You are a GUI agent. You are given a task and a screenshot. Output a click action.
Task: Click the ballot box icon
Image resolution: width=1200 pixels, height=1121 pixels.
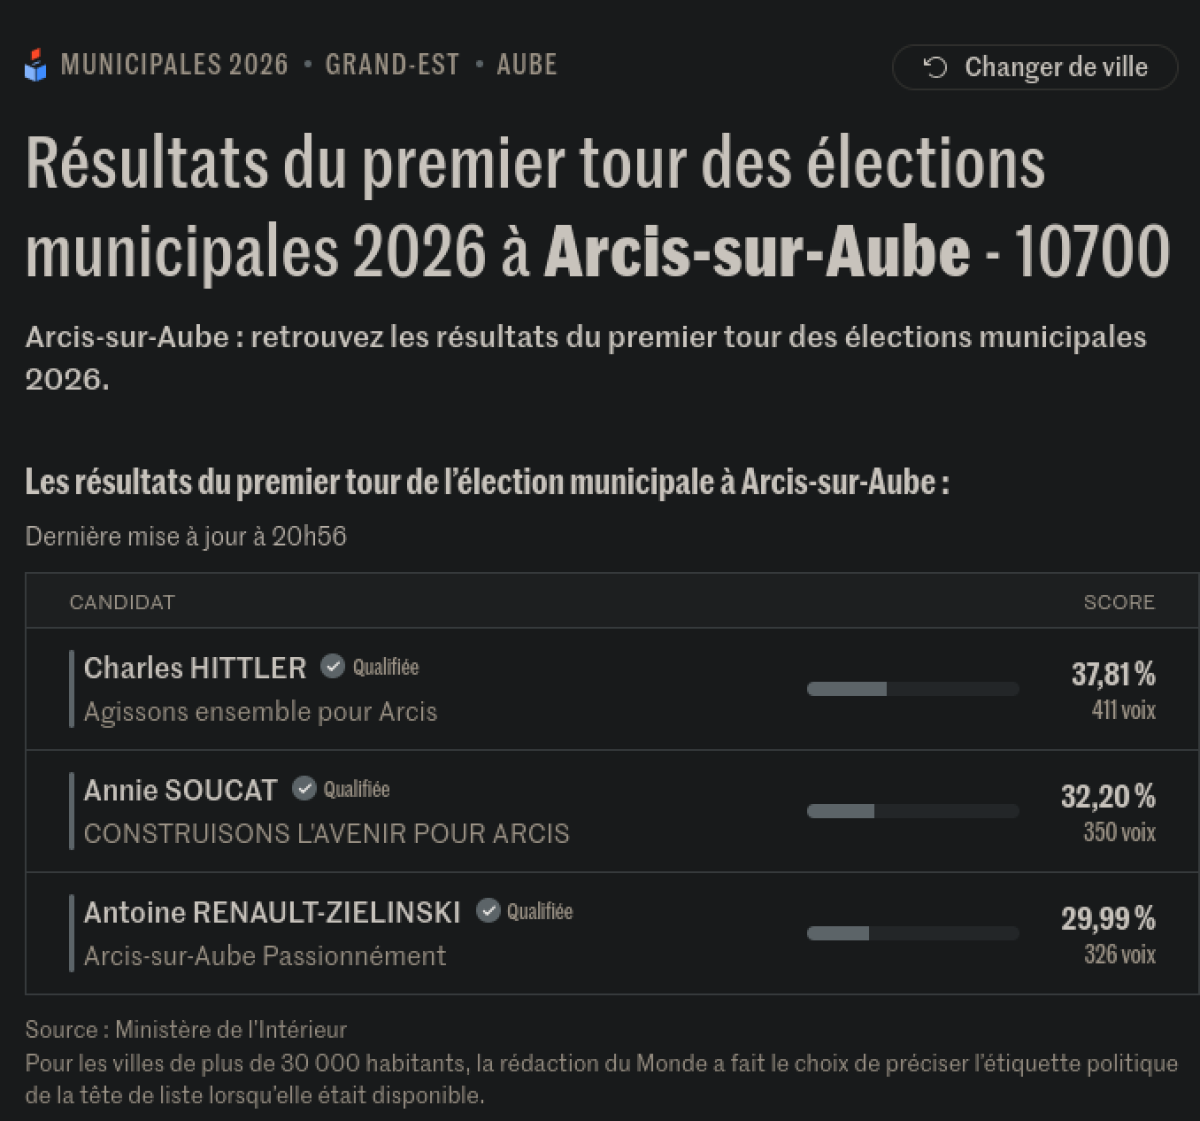[x=36, y=66]
